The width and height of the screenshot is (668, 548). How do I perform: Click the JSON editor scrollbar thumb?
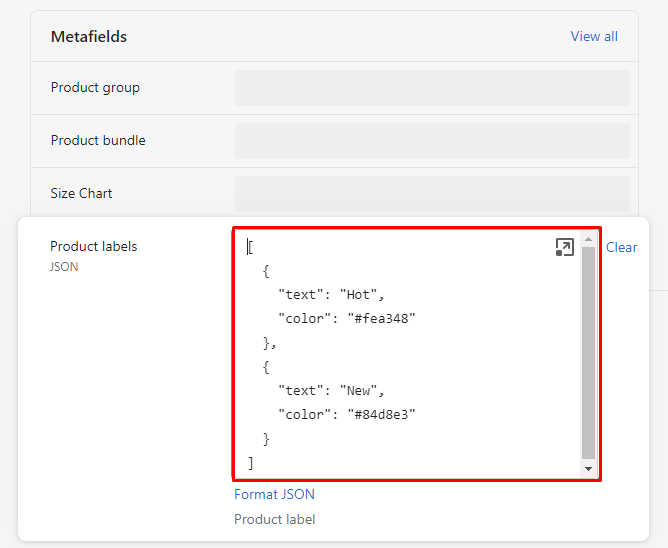click(588, 350)
